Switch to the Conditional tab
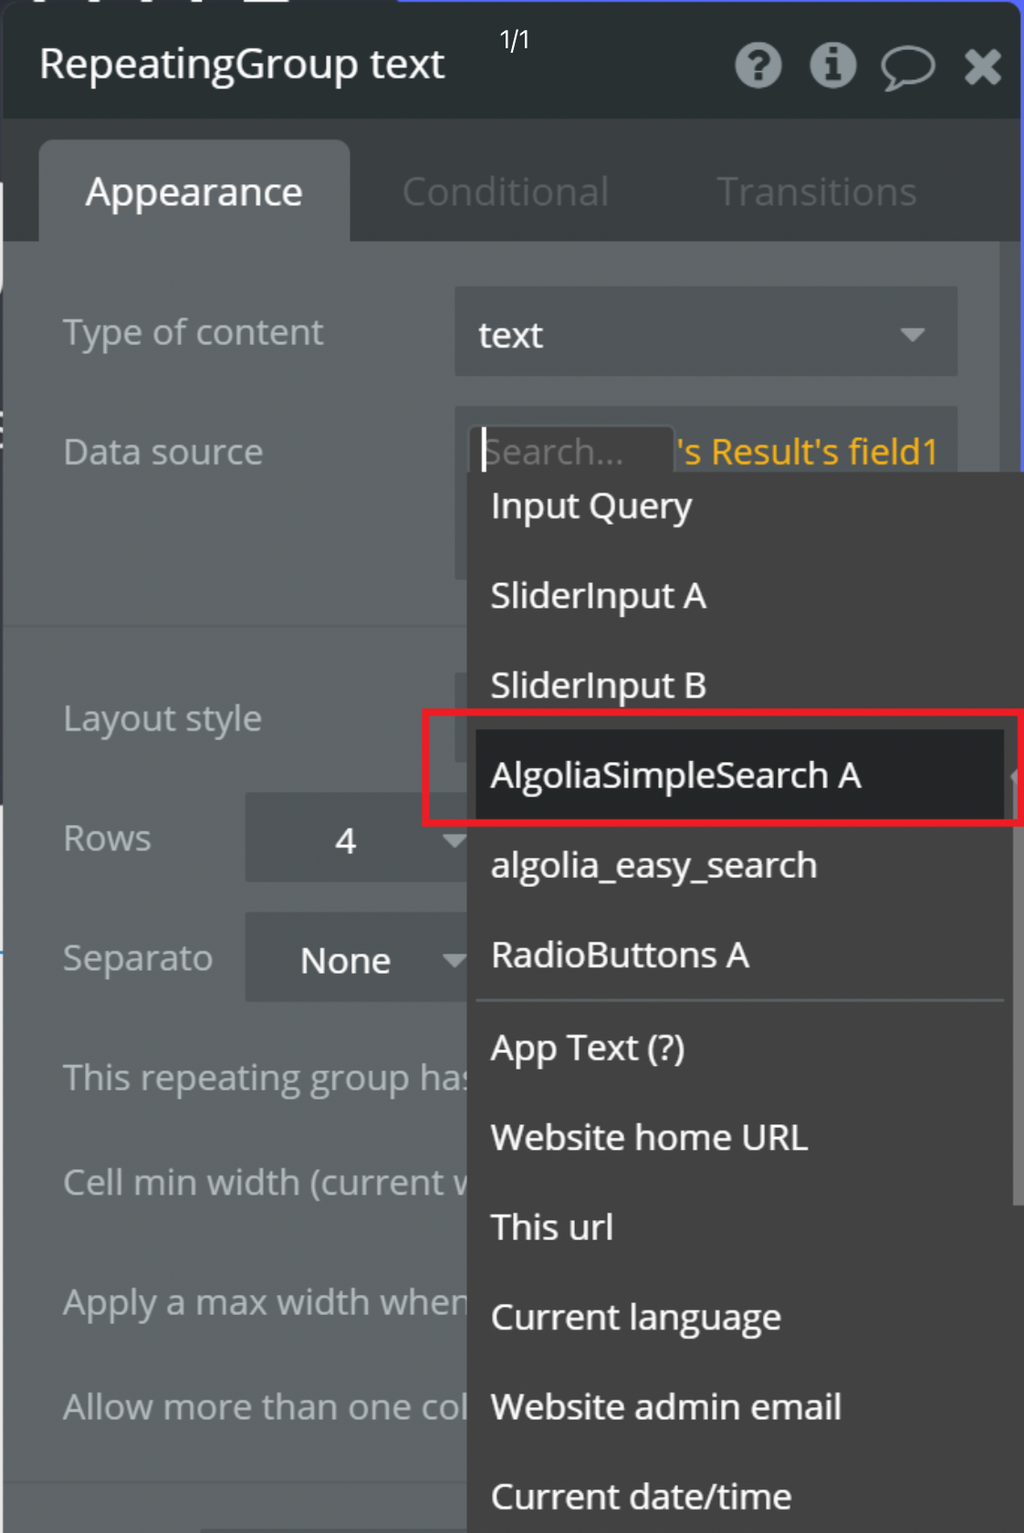Viewport: 1024px width, 1533px height. click(x=505, y=192)
